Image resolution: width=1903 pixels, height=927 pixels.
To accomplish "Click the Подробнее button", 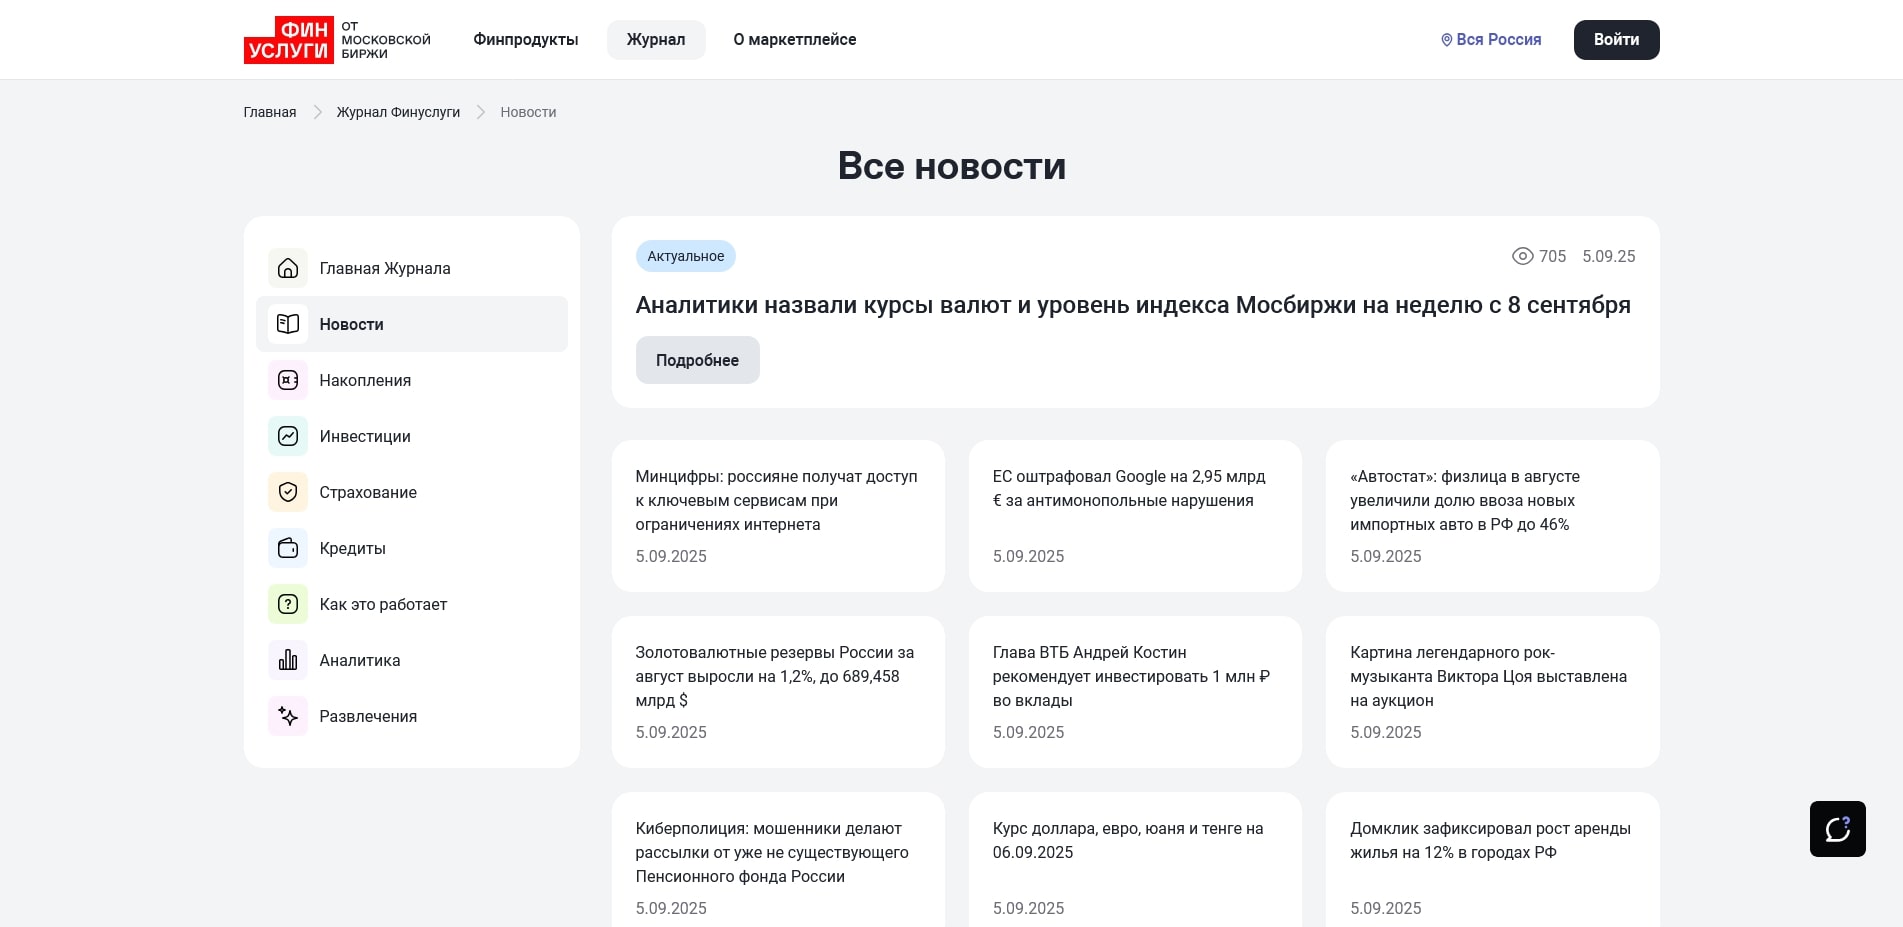I will (697, 359).
